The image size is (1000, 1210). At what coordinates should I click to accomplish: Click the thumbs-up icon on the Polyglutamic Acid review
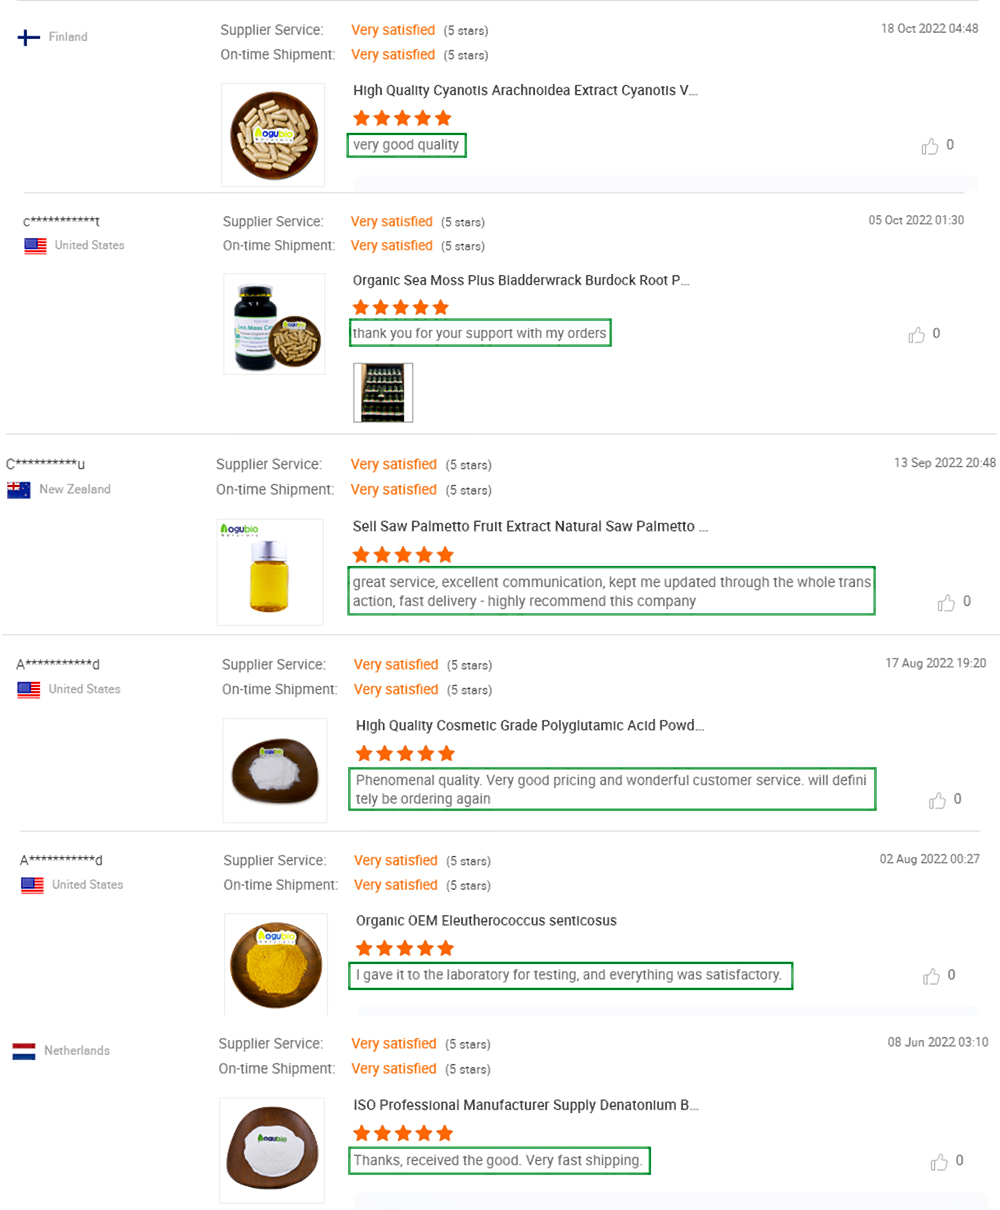point(937,799)
